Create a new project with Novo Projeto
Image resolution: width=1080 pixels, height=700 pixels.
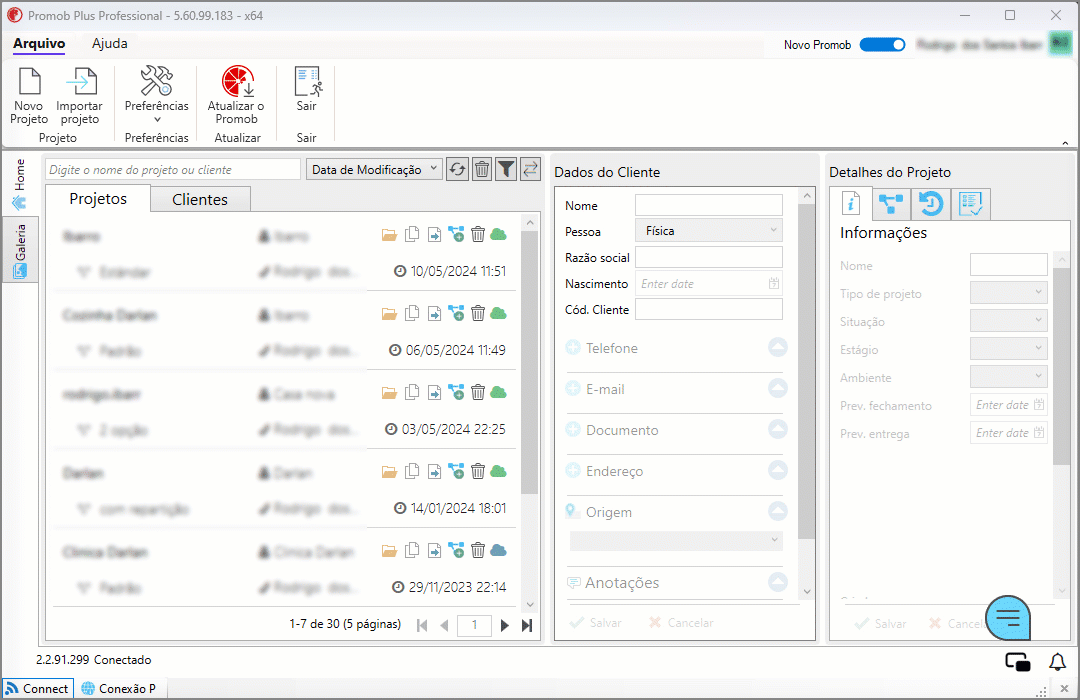click(x=29, y=95)
